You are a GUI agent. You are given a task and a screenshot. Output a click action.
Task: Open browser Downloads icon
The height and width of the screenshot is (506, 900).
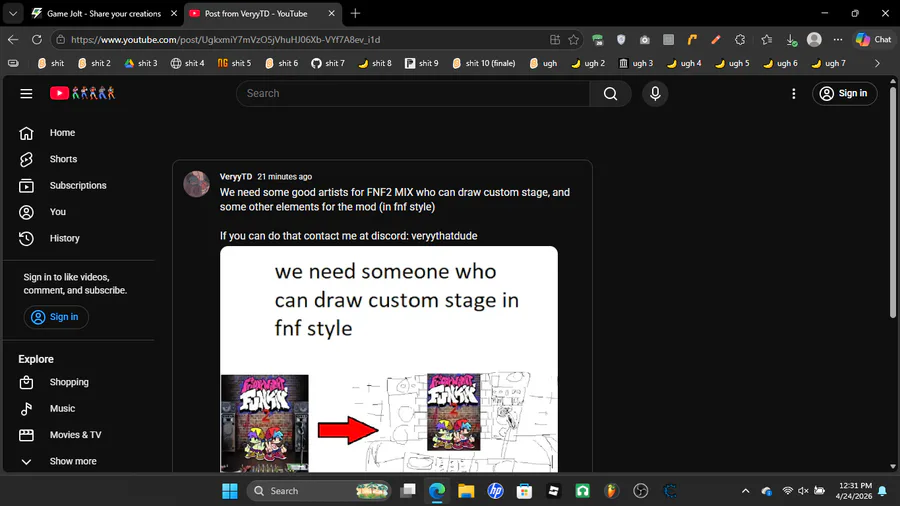click(791, 40)
